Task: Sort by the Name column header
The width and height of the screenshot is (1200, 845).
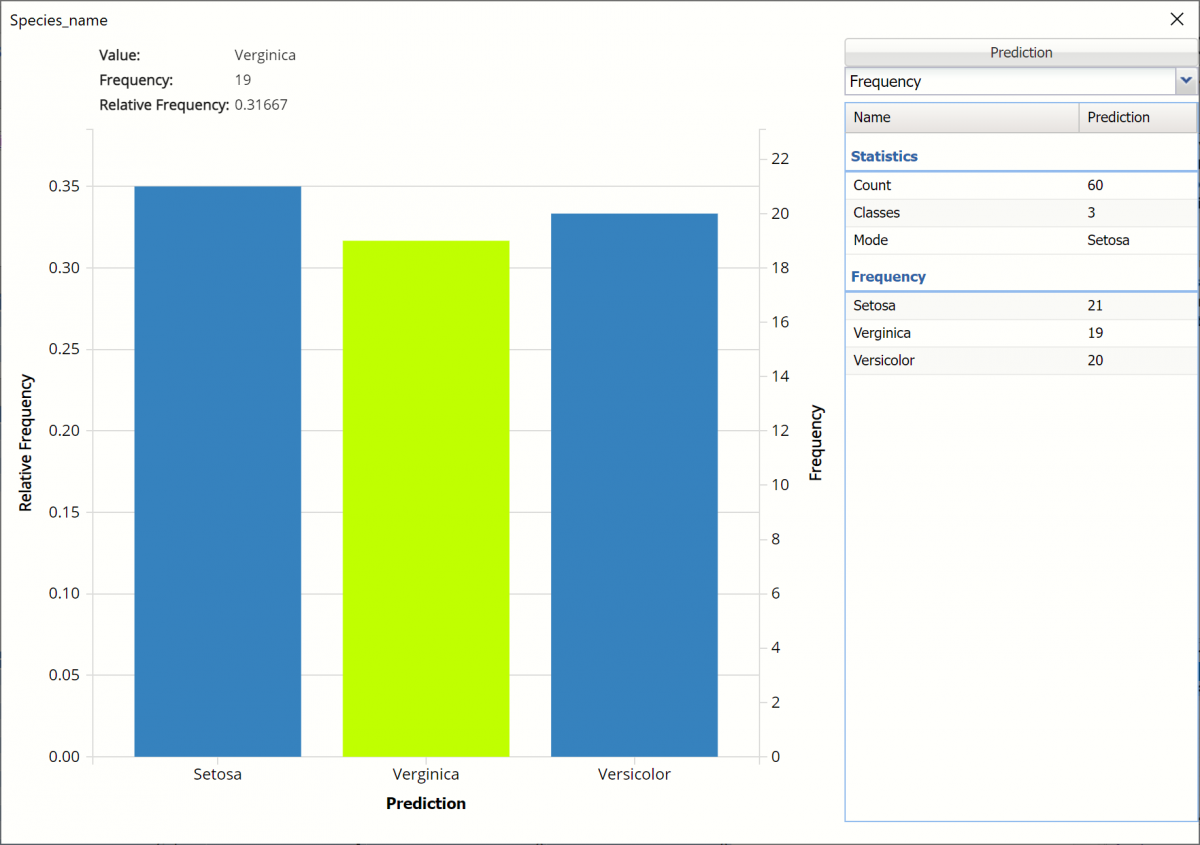Action: [x=961, y=117]
